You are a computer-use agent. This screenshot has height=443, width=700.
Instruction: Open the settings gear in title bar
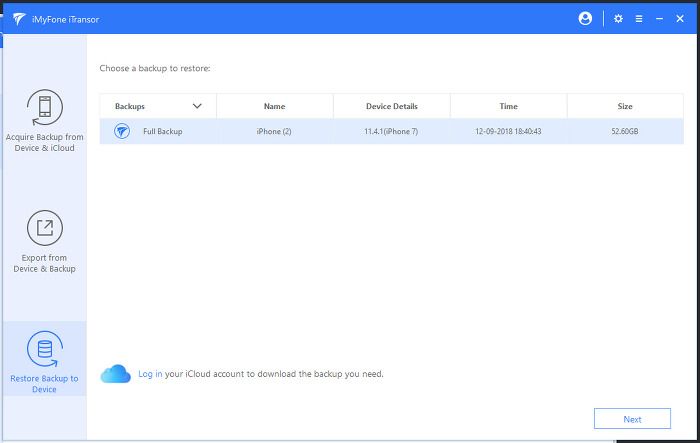point(618,19)
